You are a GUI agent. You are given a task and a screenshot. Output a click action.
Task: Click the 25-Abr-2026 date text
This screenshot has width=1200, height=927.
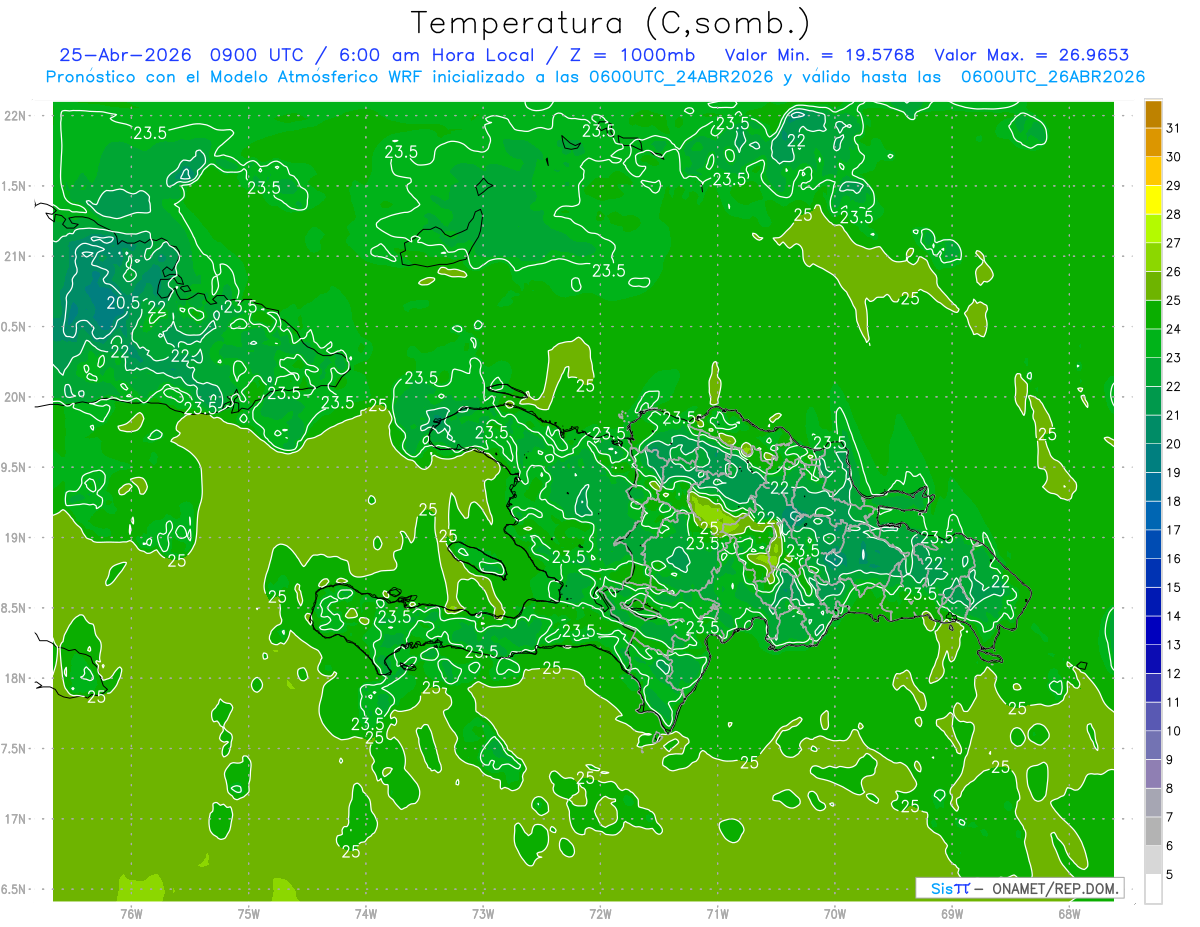point(125,55)
